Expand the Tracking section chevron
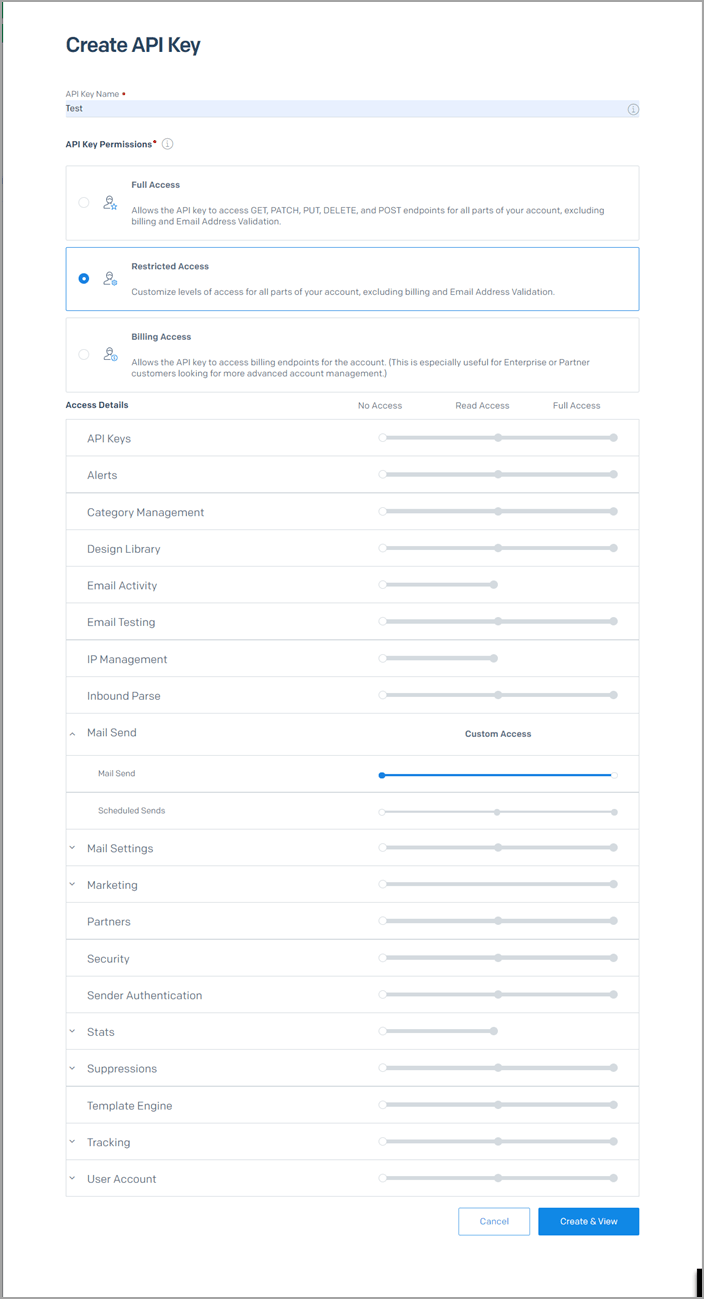This screenshot has height=1299, width=704. coord(72,1142)
